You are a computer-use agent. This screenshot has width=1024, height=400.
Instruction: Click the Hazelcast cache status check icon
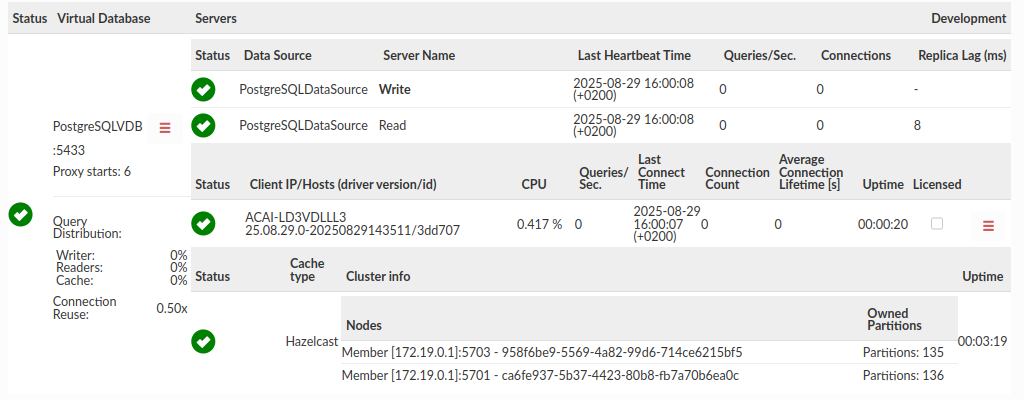[203, 342]
